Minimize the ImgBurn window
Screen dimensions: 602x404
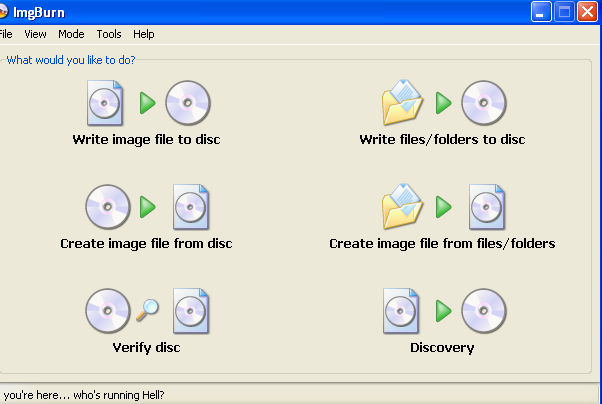pos(541,12)
